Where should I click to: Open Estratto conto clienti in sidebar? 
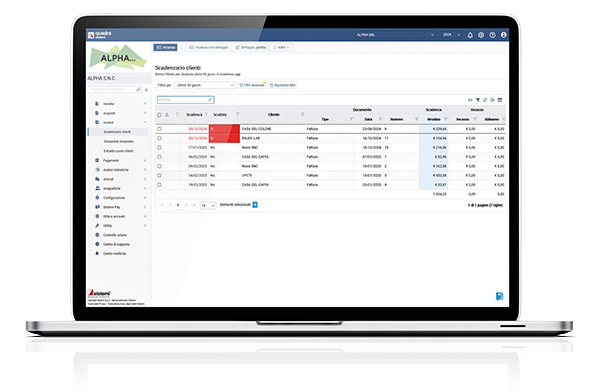pyautogui.click(x=119, y=151)
